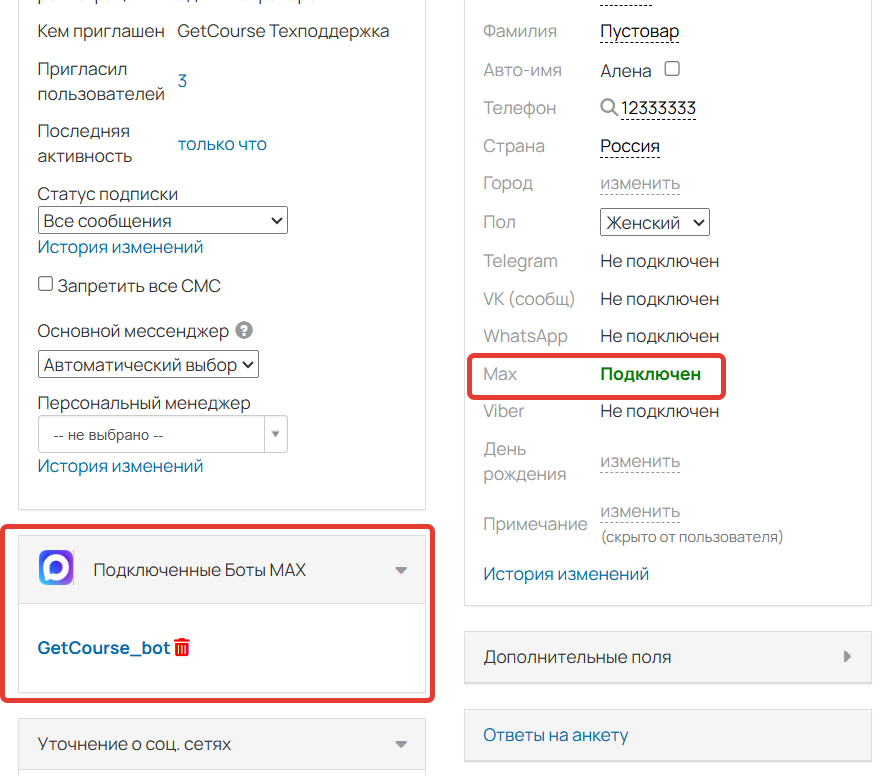Collapse the Подключенные Боты MAX panel
The width and height of the screenshot is (896, 776).
[x=400, y=568]
